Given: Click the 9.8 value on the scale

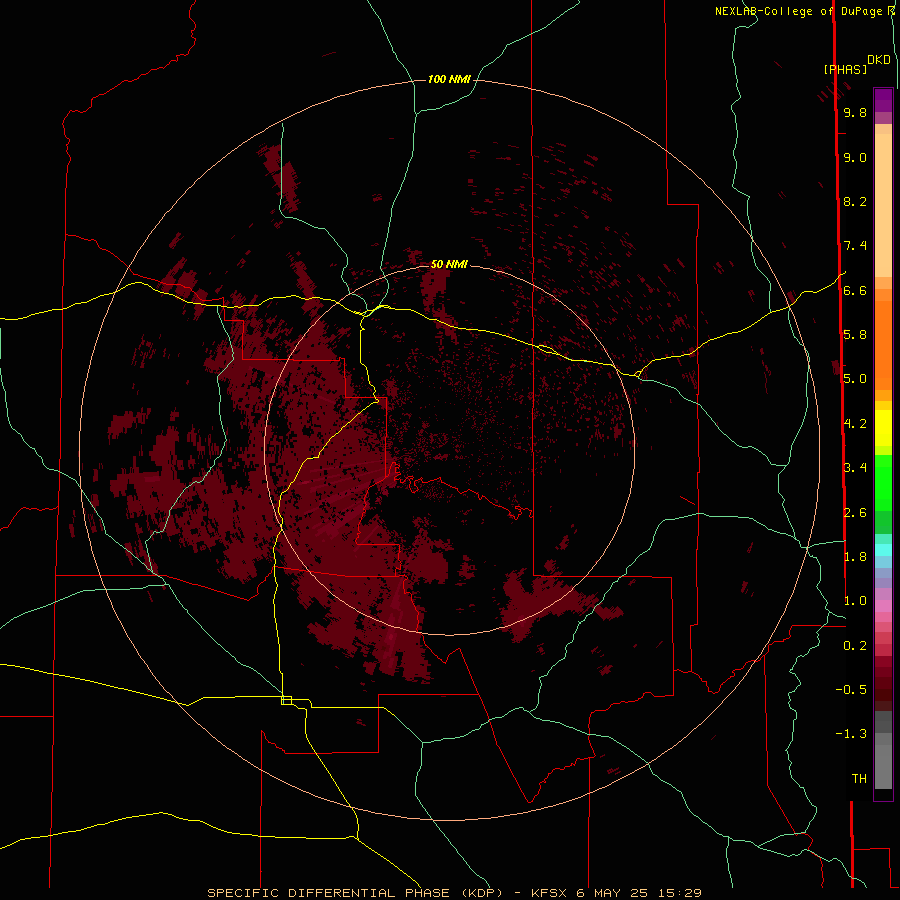Looking at the screenshot, I should 855,112.
